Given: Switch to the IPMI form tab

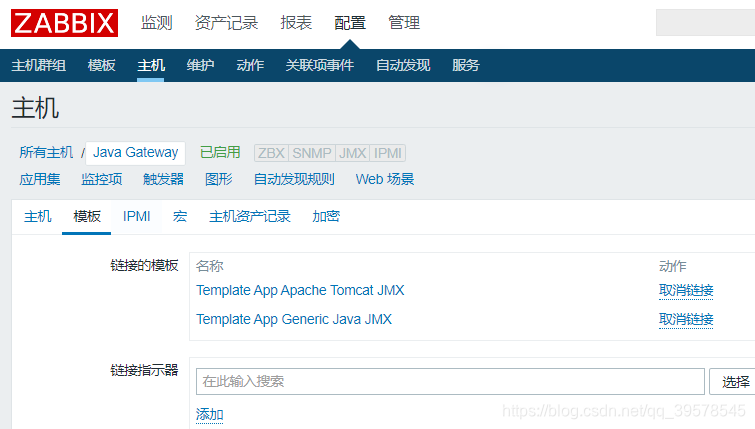Looking at the screenshot, I should click(136, 217).
